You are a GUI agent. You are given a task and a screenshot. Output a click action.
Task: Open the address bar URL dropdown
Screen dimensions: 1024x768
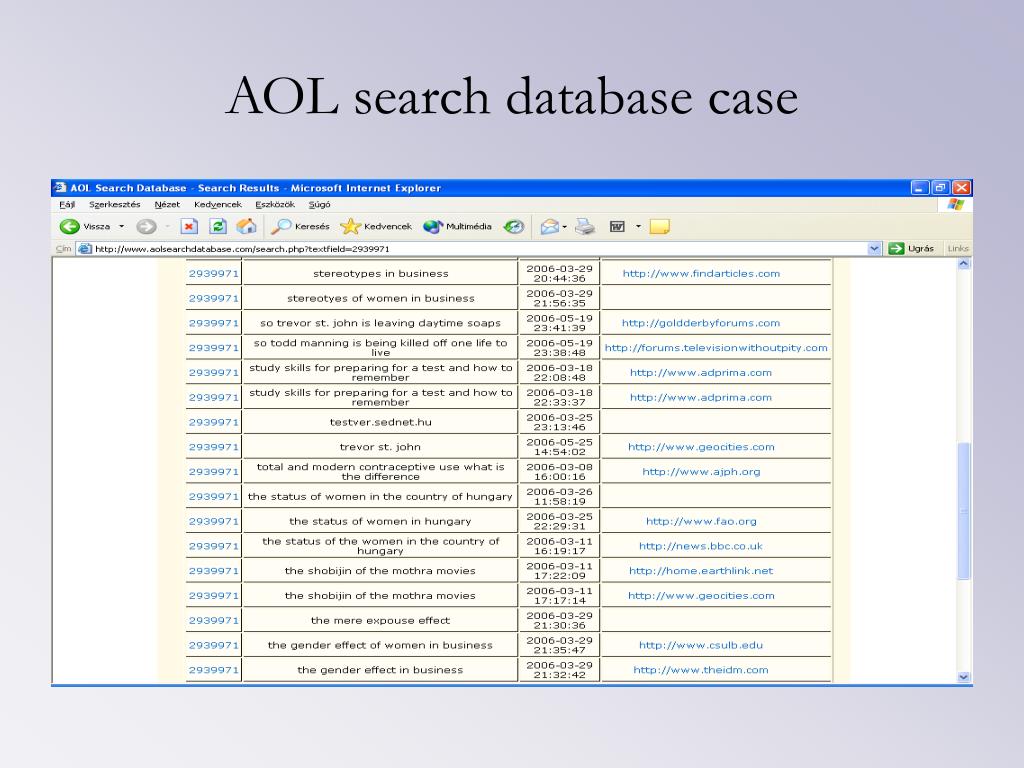[x=874, y=249]
